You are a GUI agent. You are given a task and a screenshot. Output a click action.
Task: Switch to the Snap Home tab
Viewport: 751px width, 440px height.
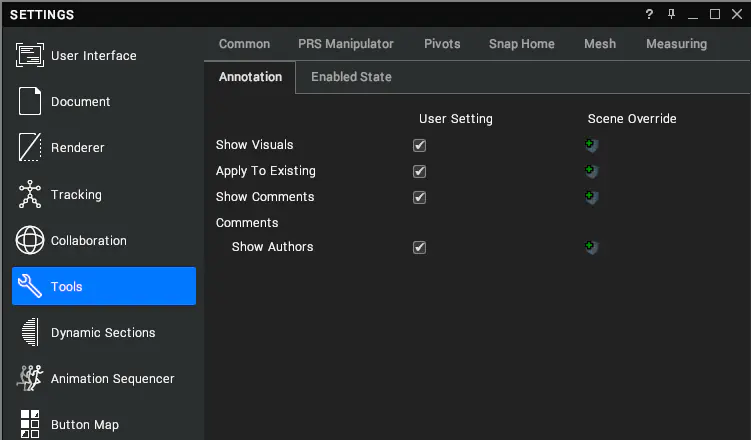tap(522, 44)
